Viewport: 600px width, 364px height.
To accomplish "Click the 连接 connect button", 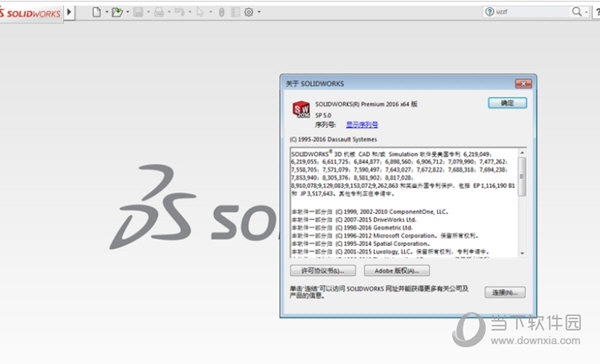I will pyautogui.click(x=505, y=292).
